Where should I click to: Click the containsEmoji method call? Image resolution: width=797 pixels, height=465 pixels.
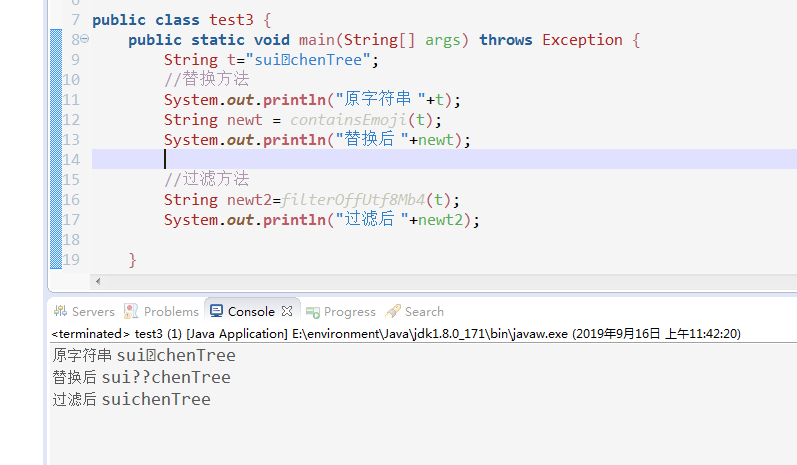pyautogui.click(x=353, y=120)
